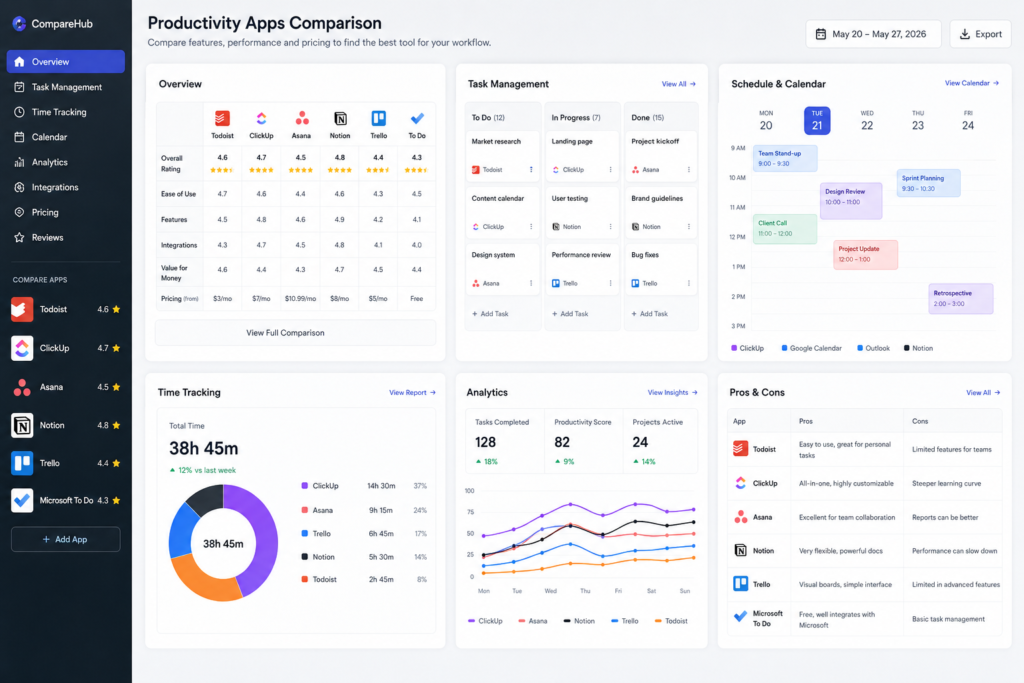Click Notion logo in Overview table header
Screen dimensions: 1024x683
[340, 118]
